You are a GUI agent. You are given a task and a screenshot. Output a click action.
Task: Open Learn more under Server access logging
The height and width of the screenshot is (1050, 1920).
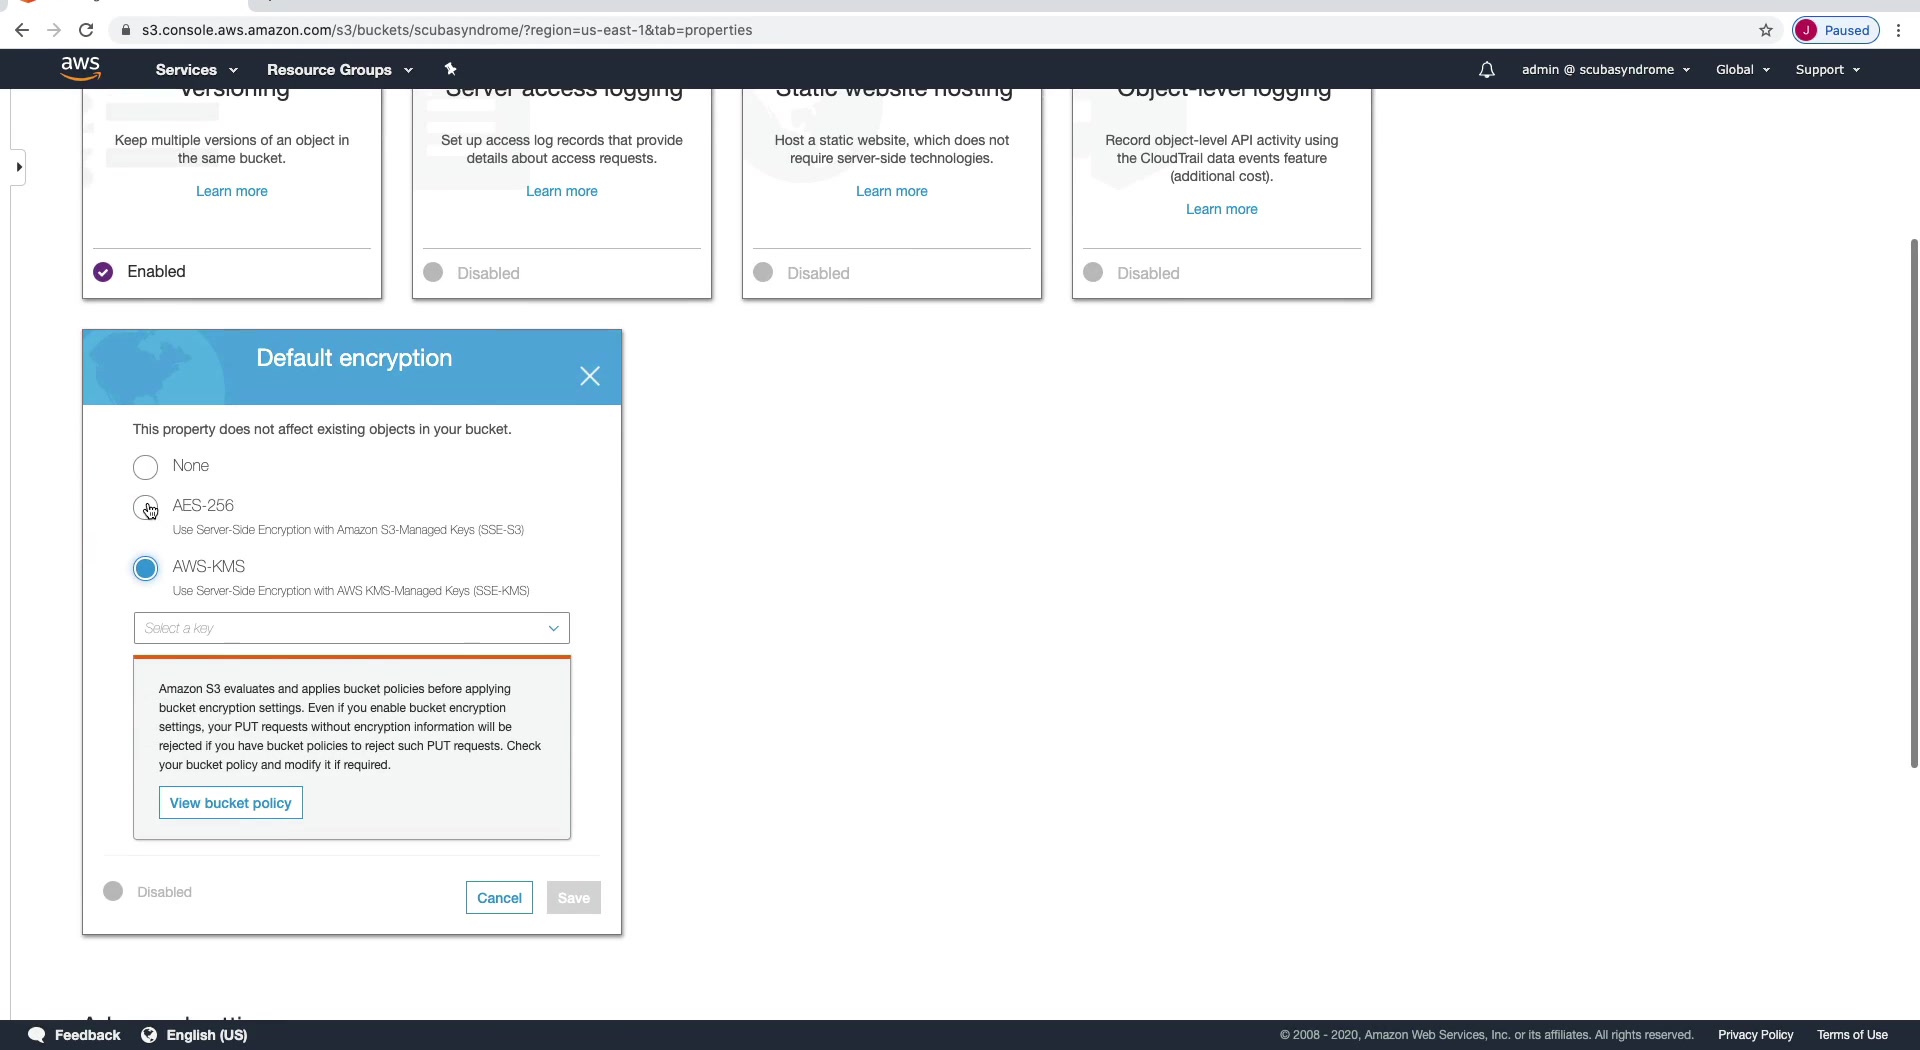(x=562, y=191)
